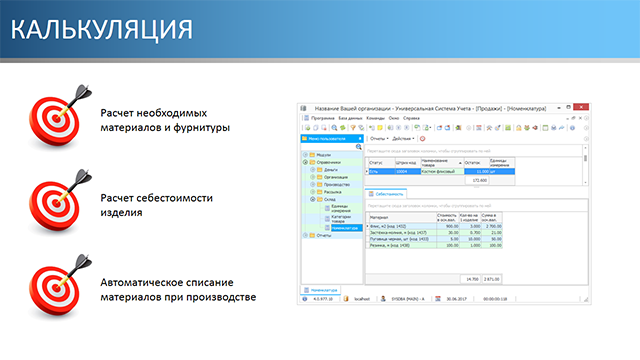This screenshot has height=360, width=640.
Task: Click the blue curved arrow toolbar icon
Action: pos(562,128)
